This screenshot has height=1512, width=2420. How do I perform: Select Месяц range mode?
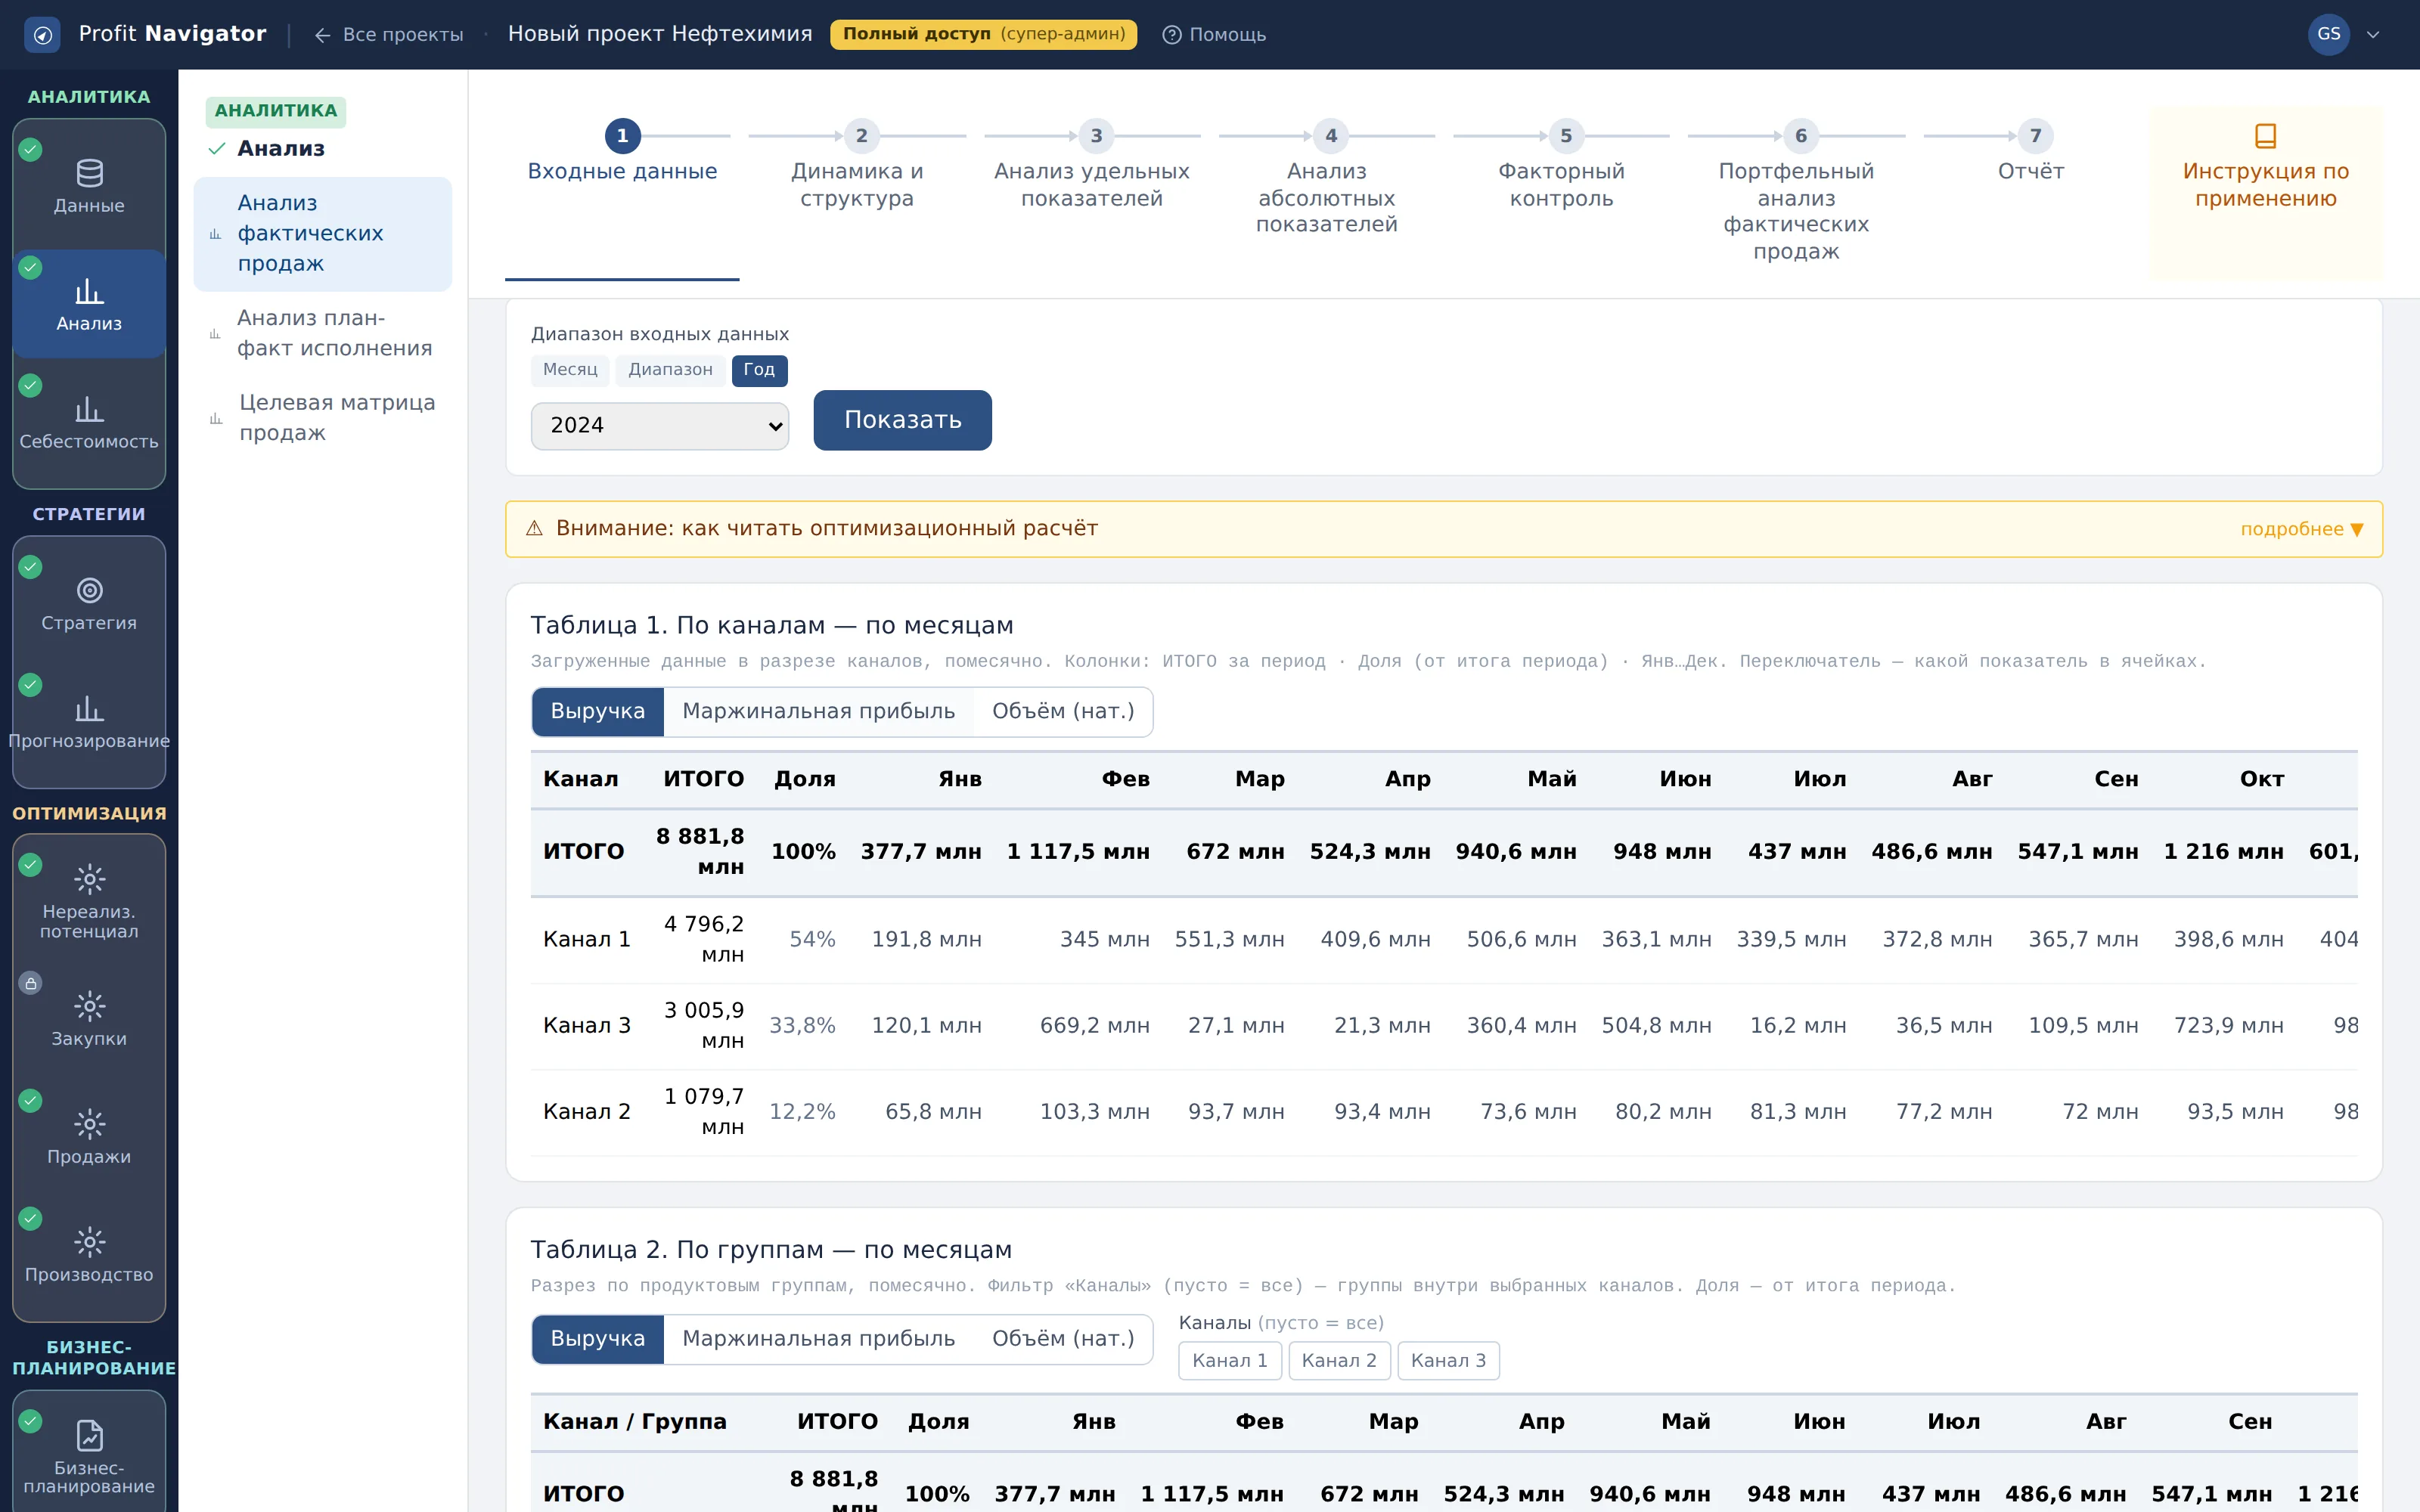point(570,370)
